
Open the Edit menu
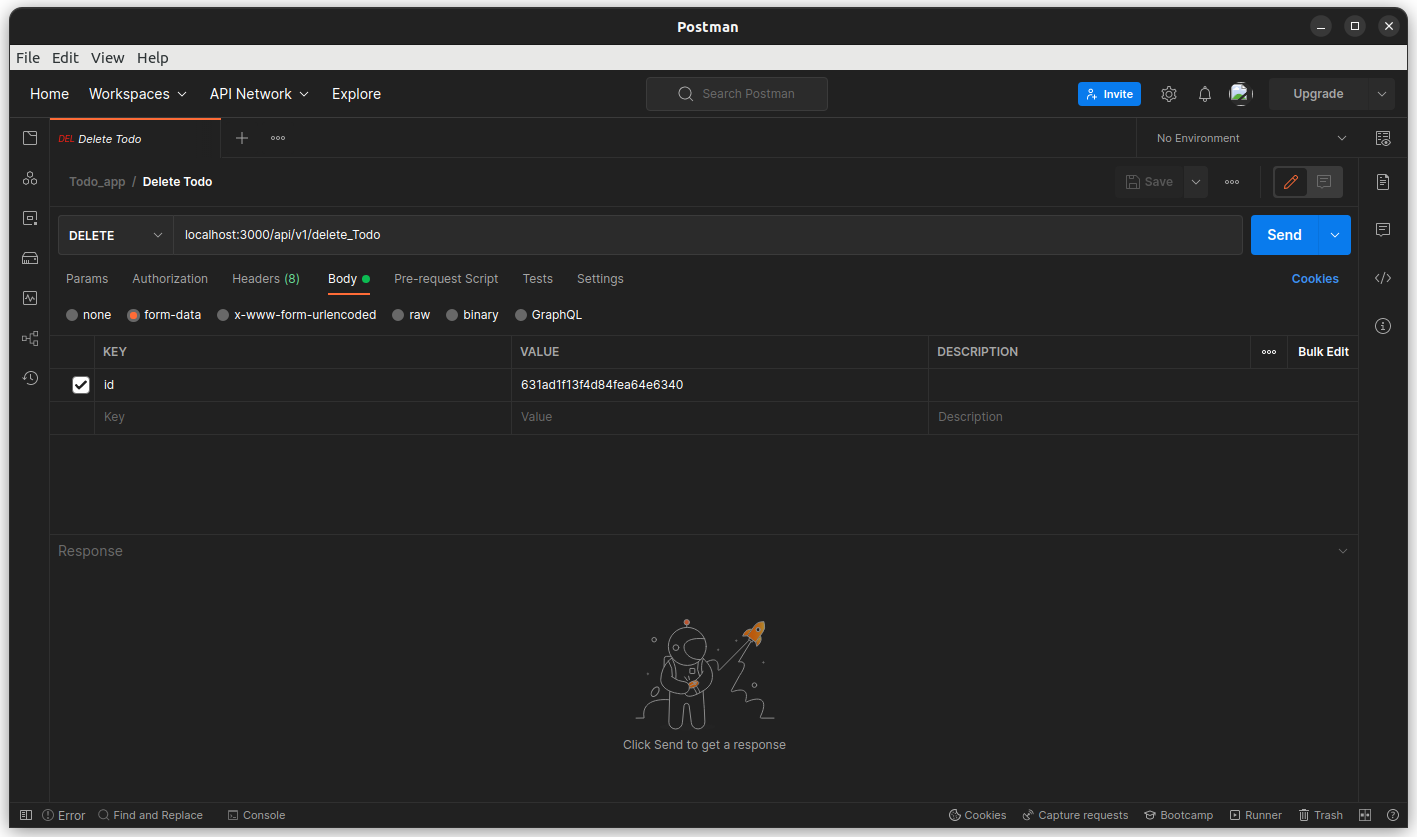tap(65, 58)
